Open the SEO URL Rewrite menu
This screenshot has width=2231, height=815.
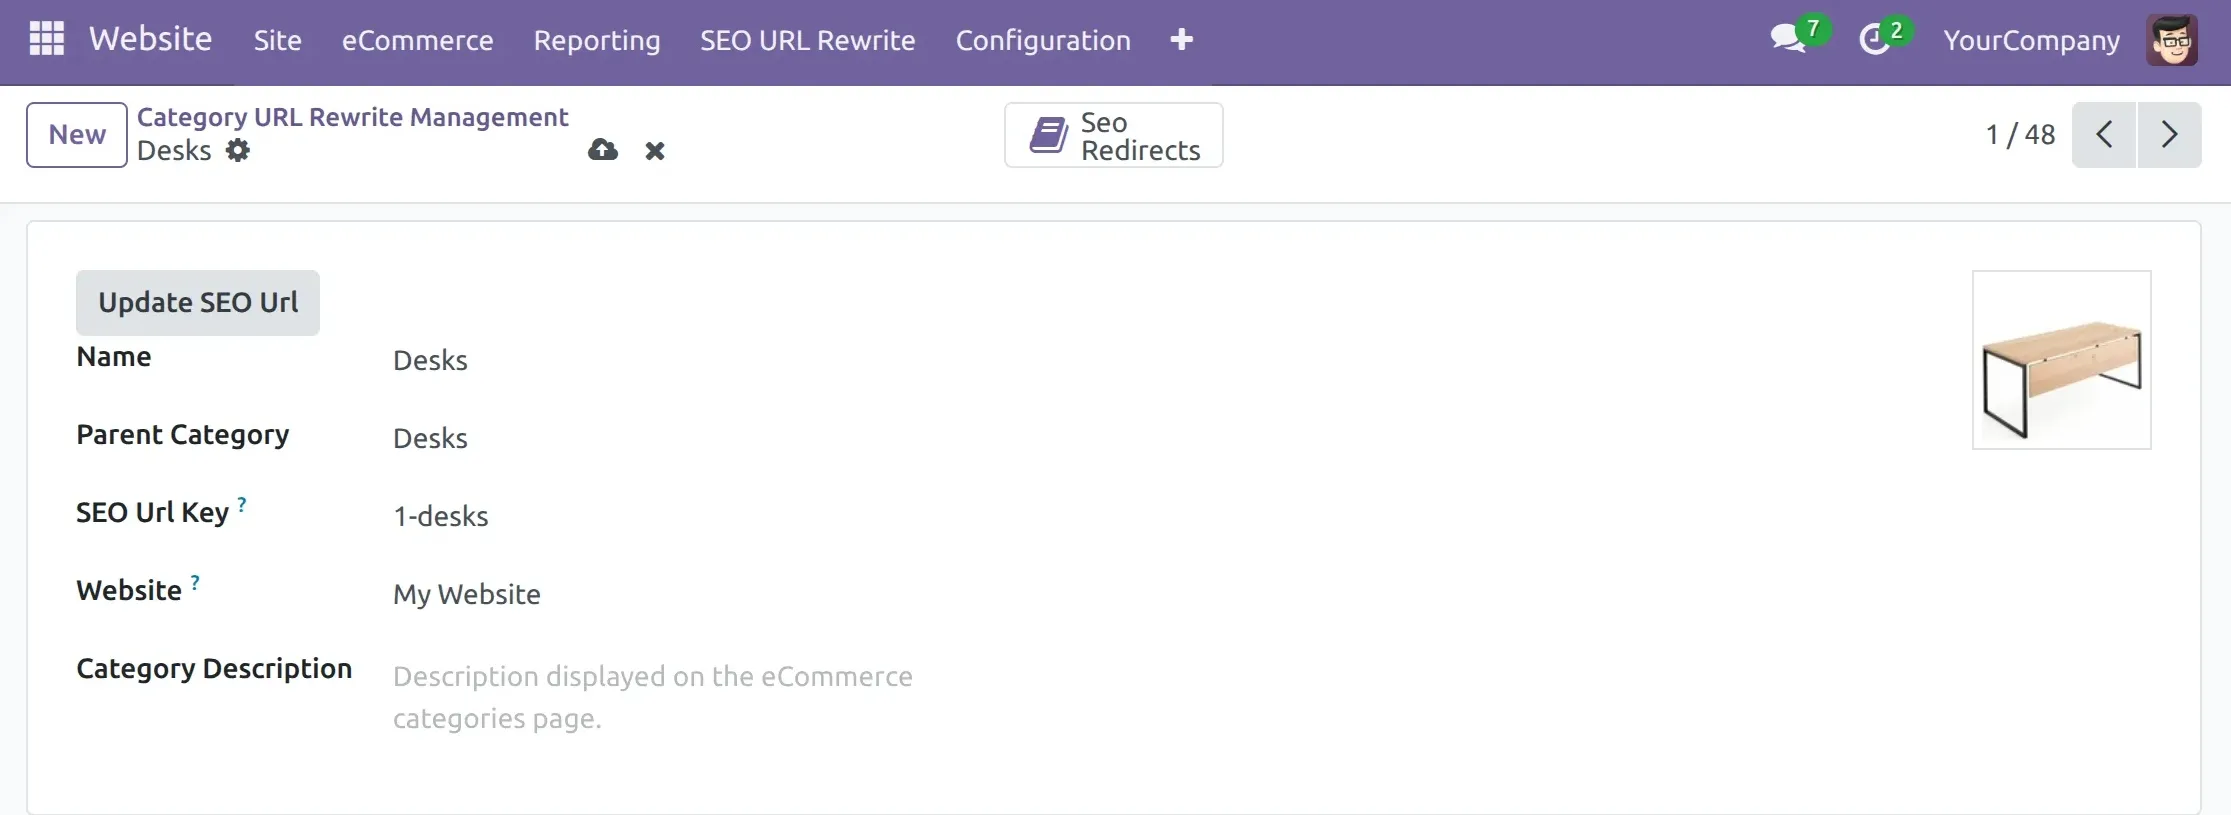coord(807,40)
